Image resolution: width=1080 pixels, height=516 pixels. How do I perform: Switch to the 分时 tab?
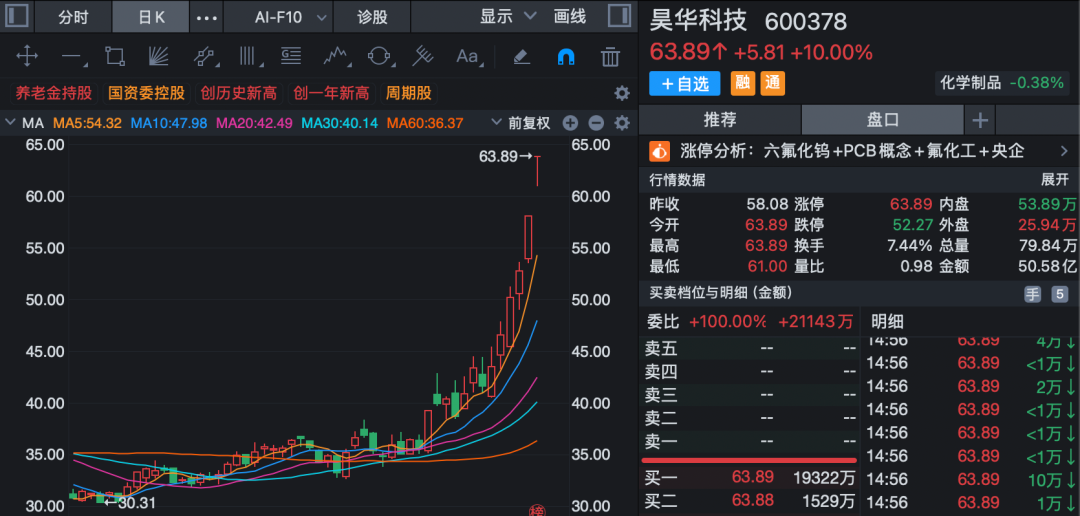pos(73,17)
